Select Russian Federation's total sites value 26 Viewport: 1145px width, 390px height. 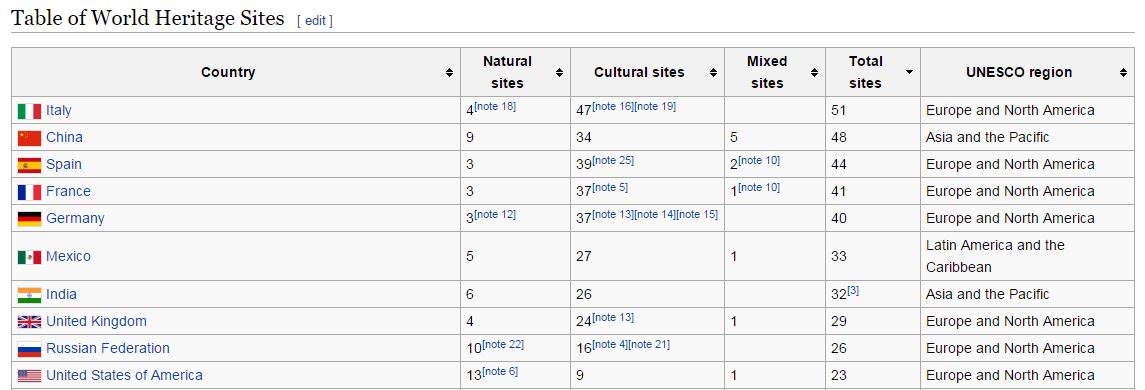839,349
